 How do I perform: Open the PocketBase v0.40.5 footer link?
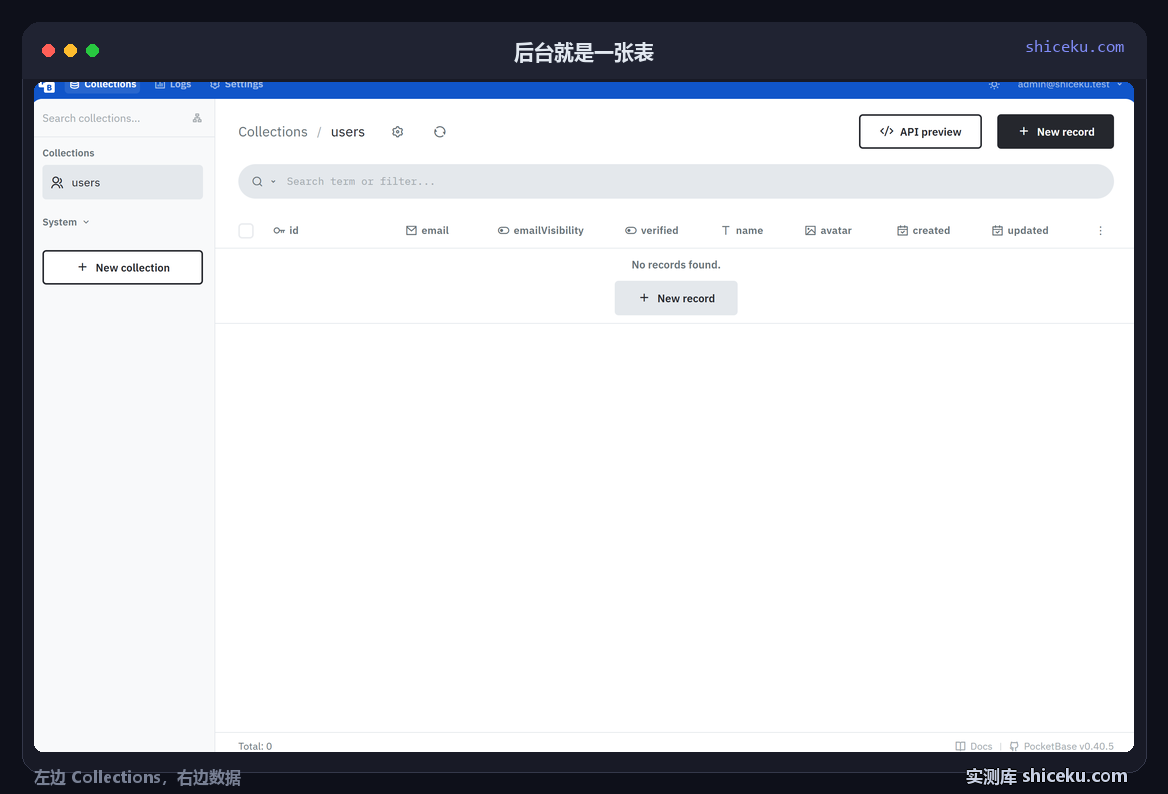point(1061,746)
